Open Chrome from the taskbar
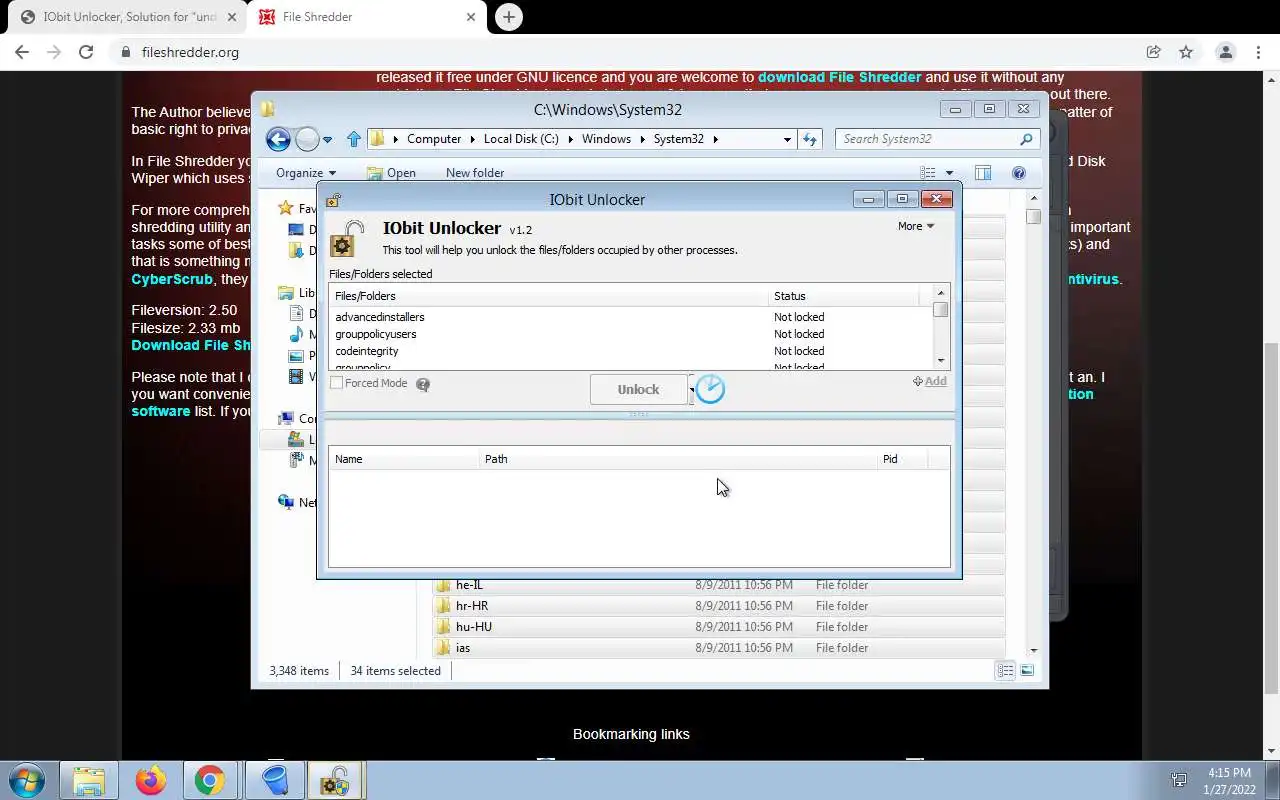The height and width of the screenshot is (800, 1280). (x=210, y=780)
